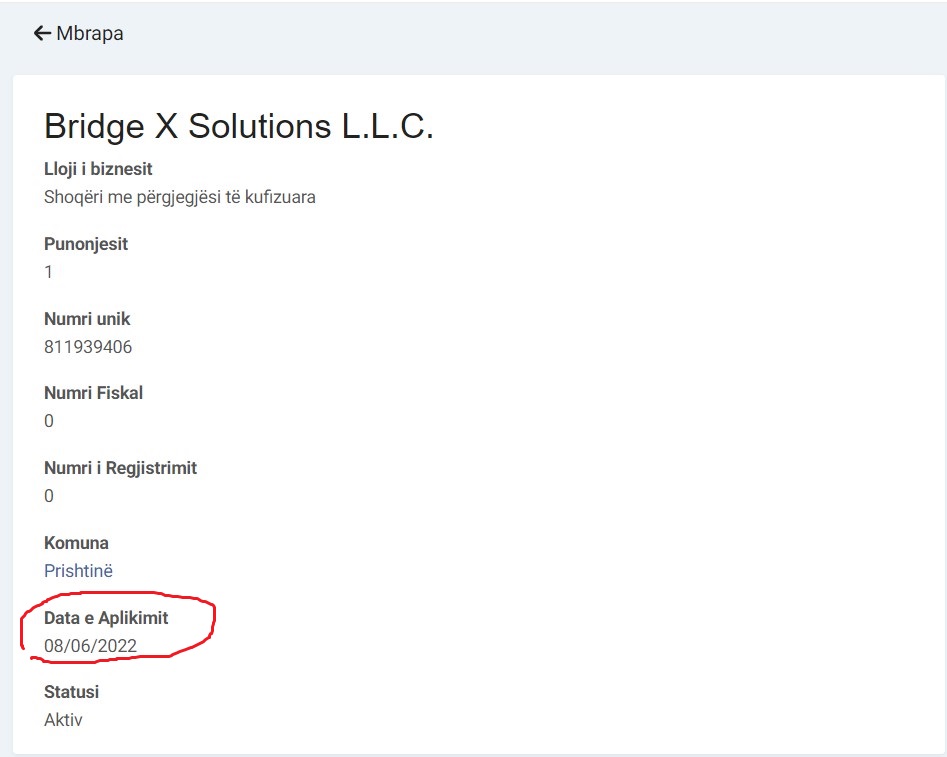The image size is (947, 757).
Task: Click the Data e Aplikimit label
Action: coord(106,618)
